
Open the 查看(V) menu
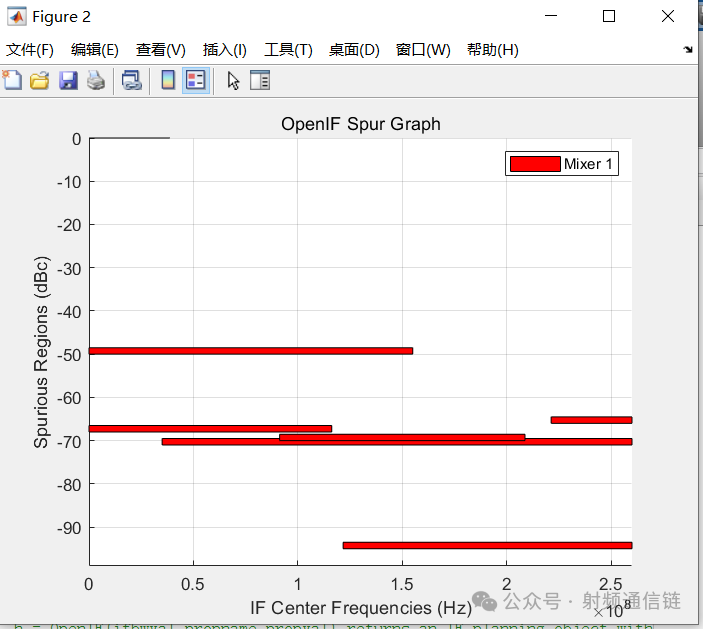pos(161,50)
